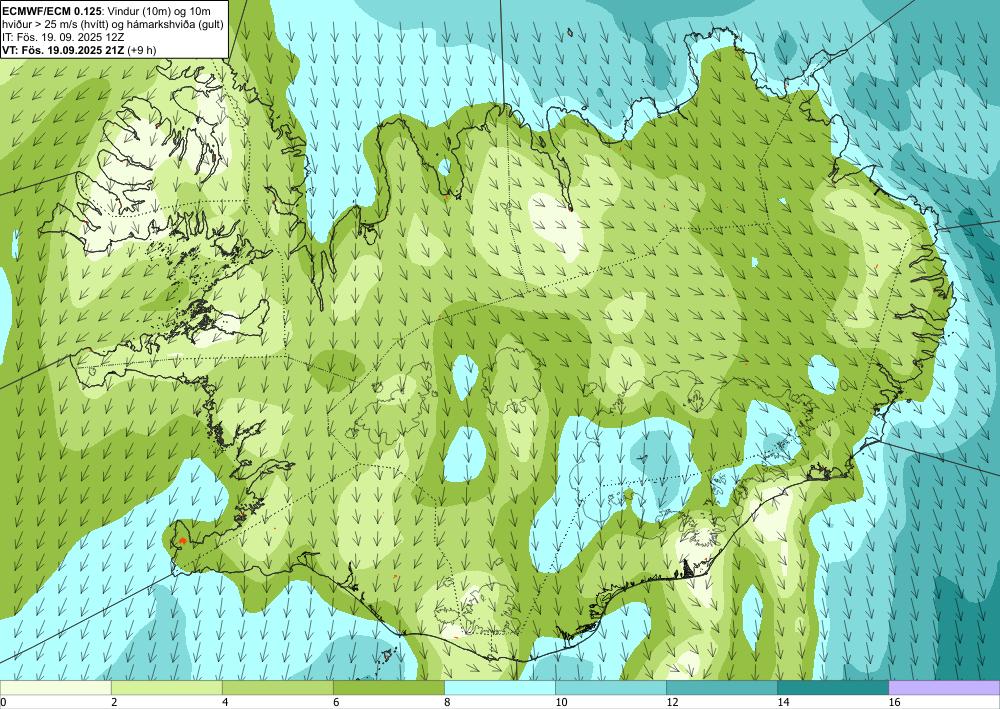Screen dimensions: 1000x709
Task: Click the legend label '16'
Action: click(x=894, y=702)
